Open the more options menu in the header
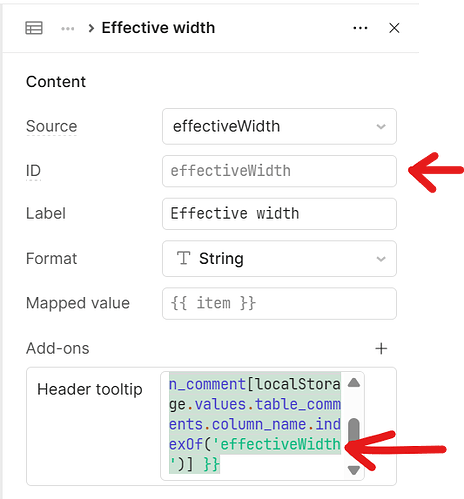This screenshot has width=464, height=499. [x=360, y=28]
